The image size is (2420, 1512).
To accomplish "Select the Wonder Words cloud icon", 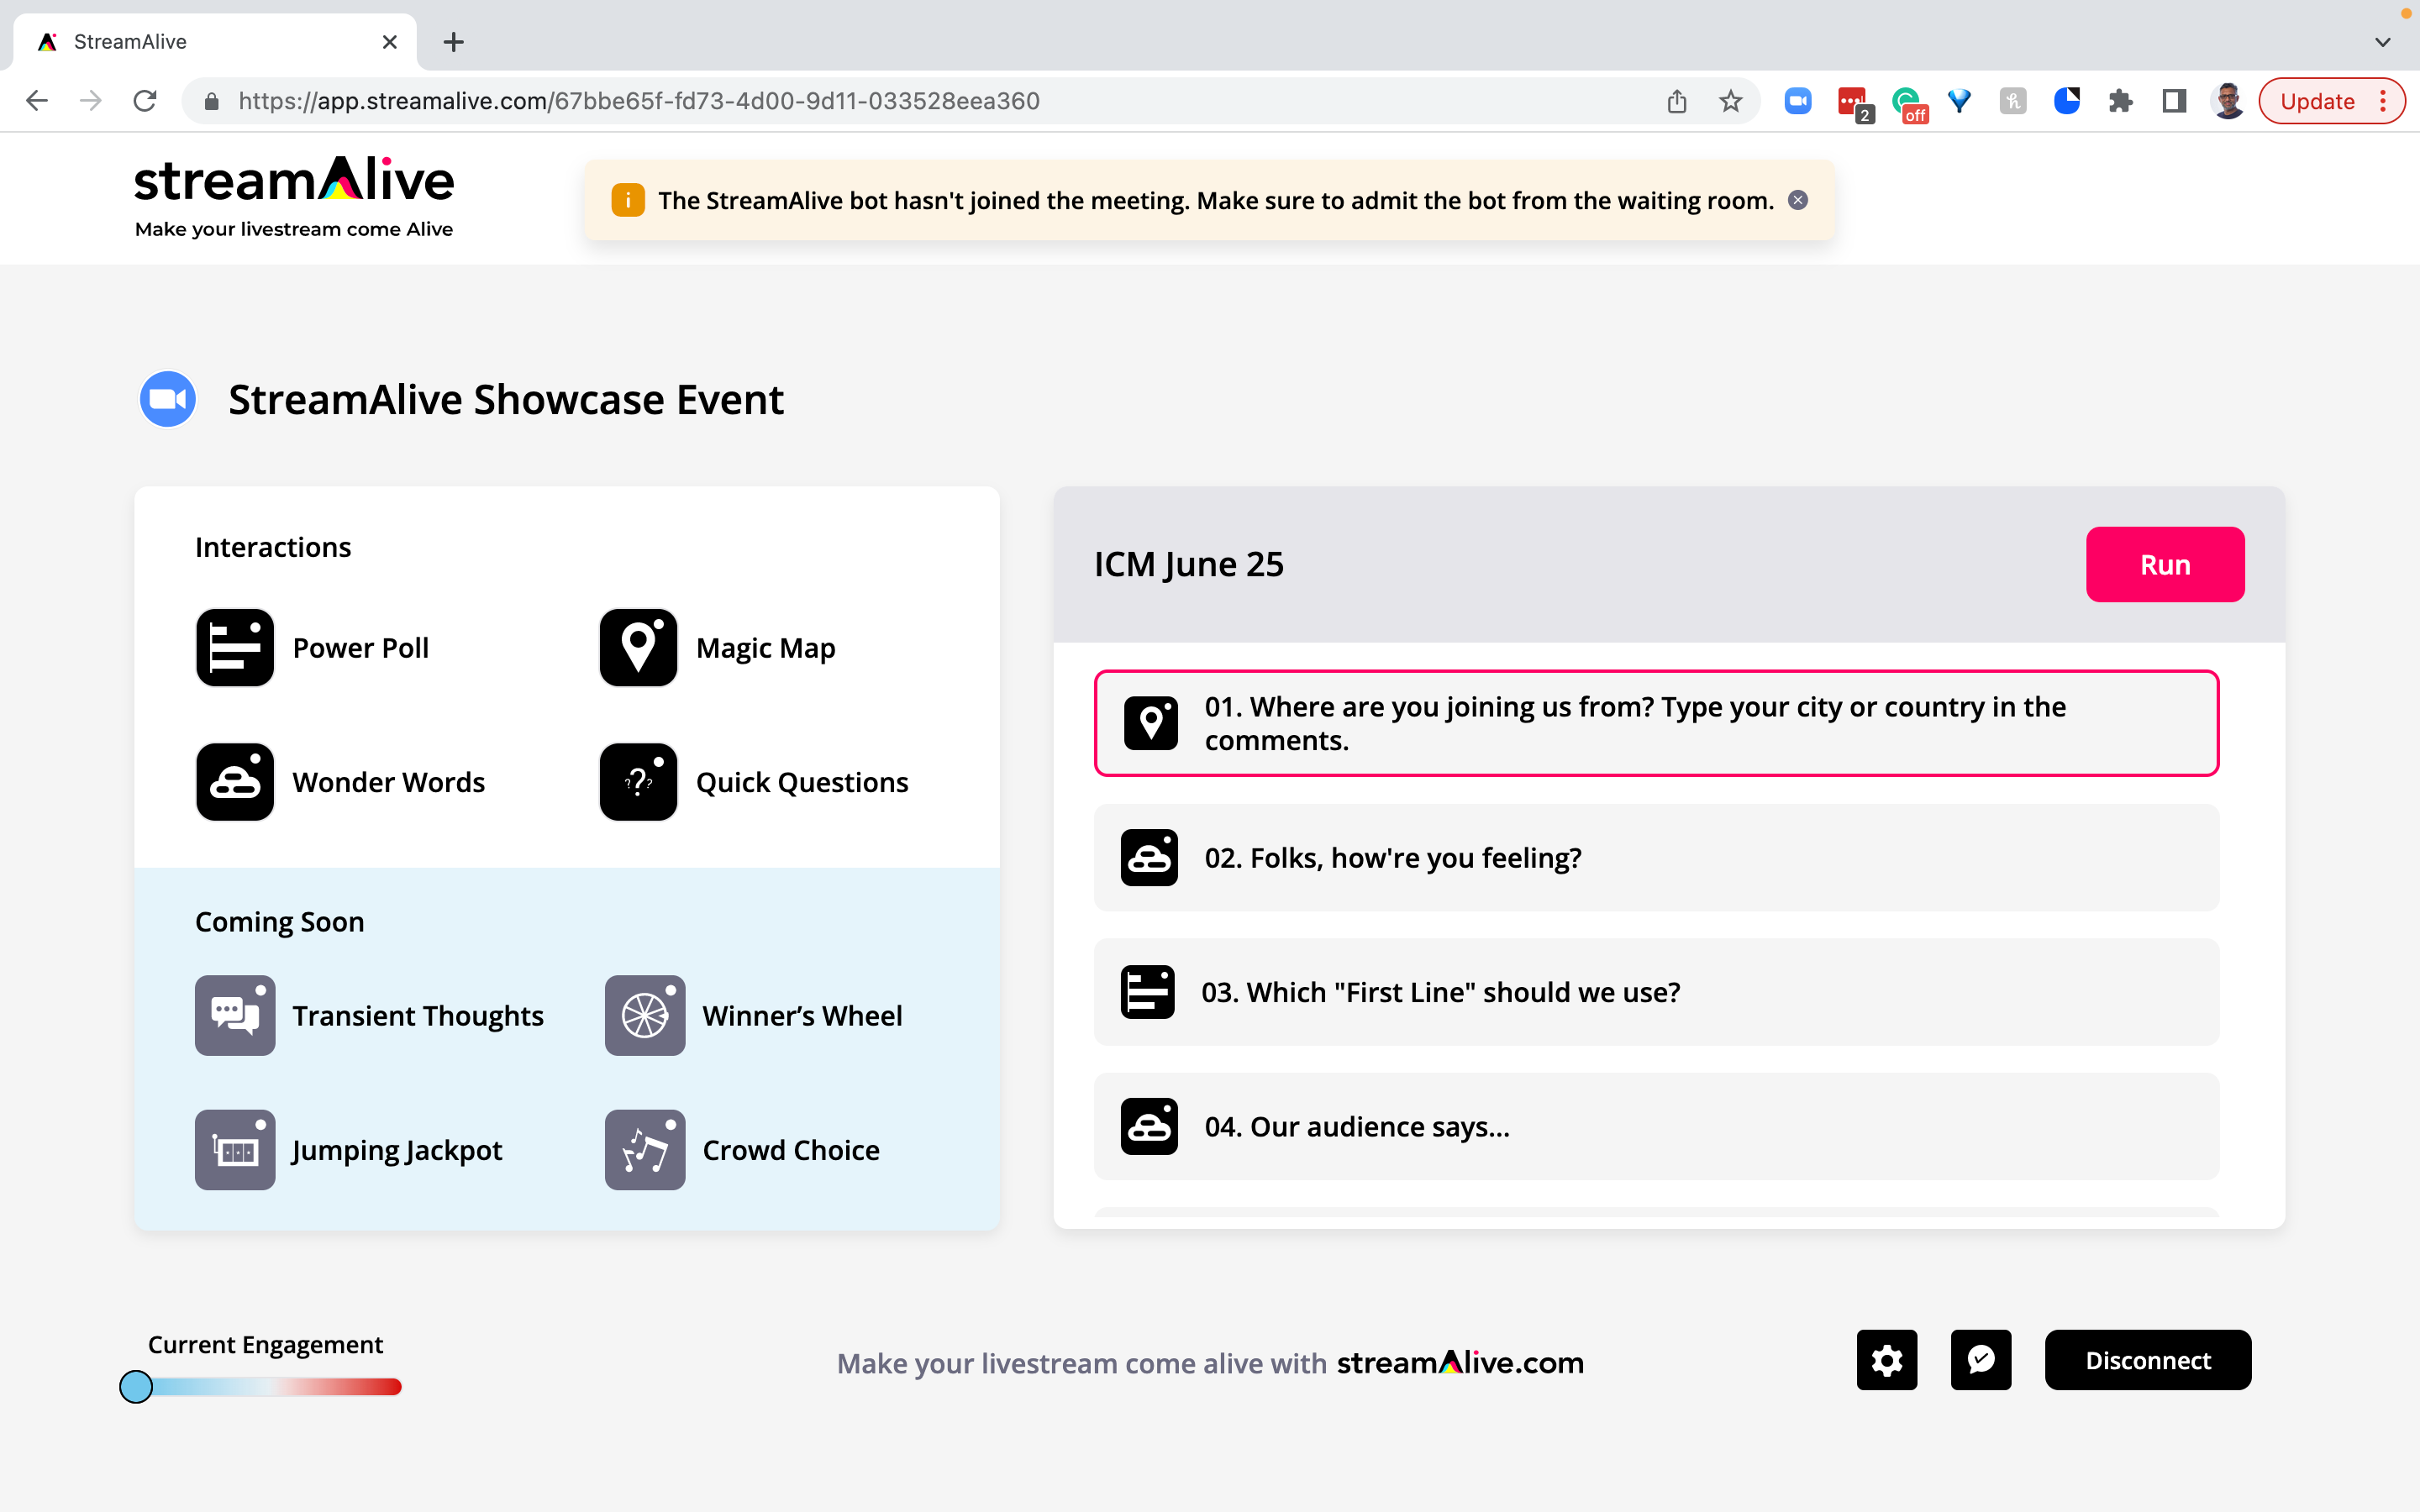I will (235, 782).
